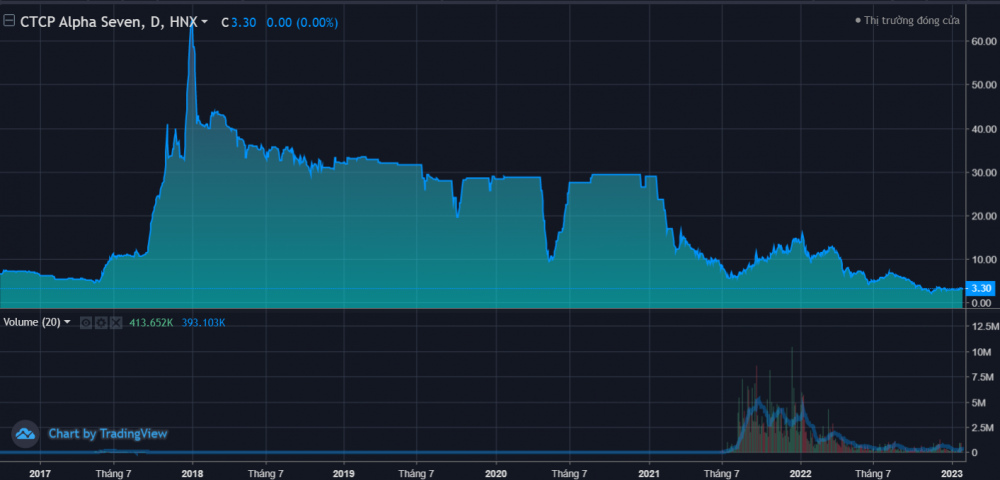Click the 60.00 level on the price scale
This screenshot has height=480, width=1000.
click(x=980, y=42)
